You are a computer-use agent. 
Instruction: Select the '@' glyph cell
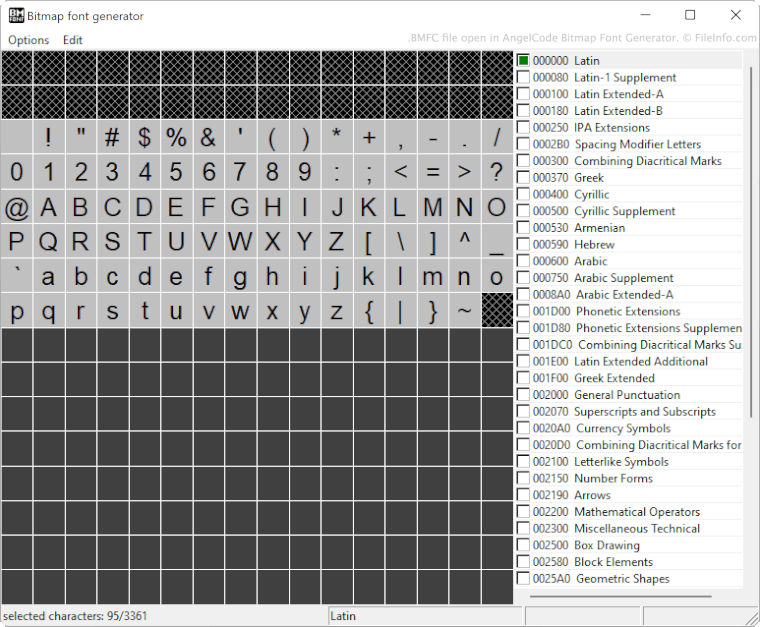(x=17, y=207)
